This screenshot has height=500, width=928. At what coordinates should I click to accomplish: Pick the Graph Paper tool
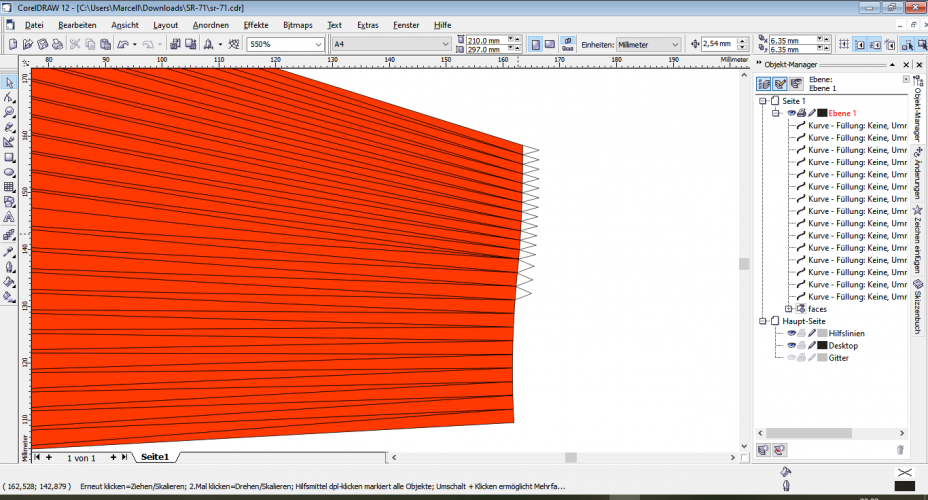tap(9, 187)
